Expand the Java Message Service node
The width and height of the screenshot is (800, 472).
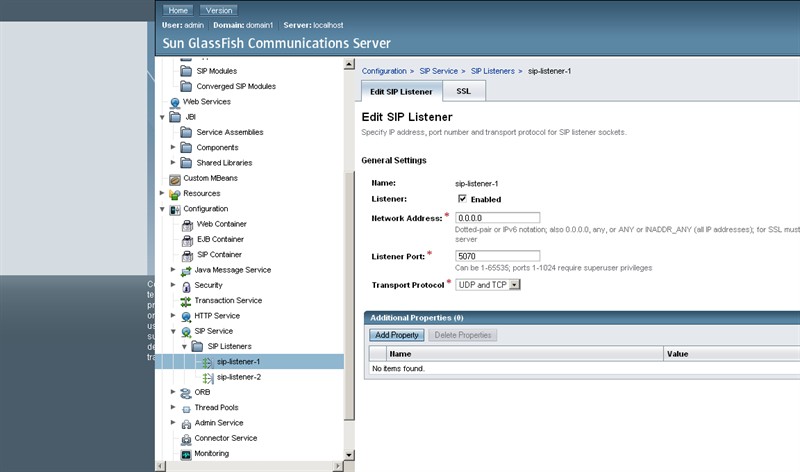[x=173, y=269]
